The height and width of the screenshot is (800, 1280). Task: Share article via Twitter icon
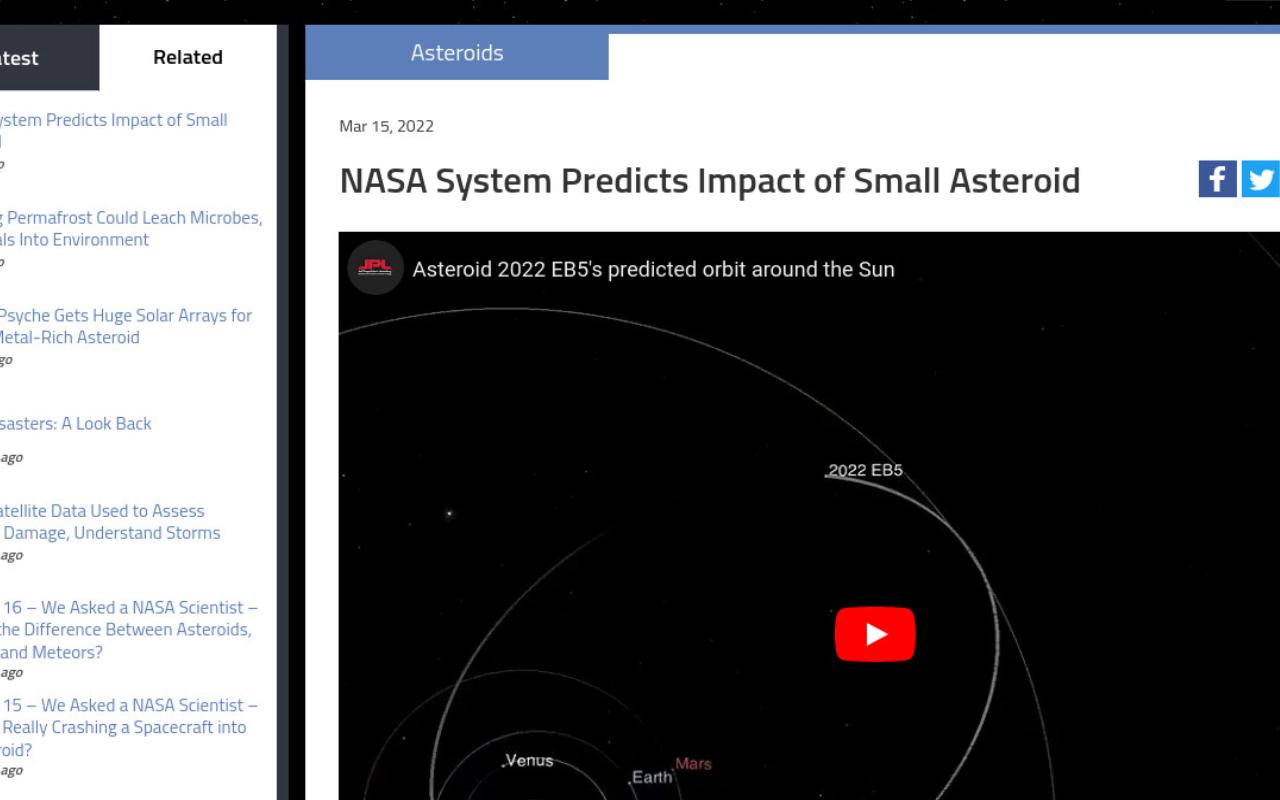(x=1260, y=179)
